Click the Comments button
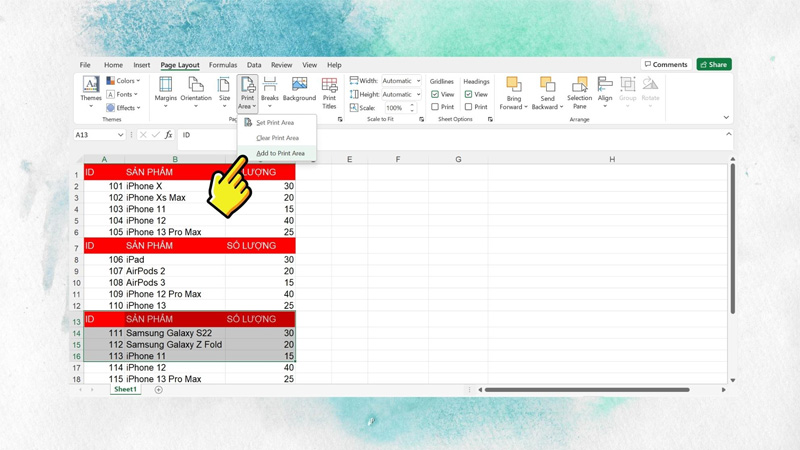 click(666, 64)
